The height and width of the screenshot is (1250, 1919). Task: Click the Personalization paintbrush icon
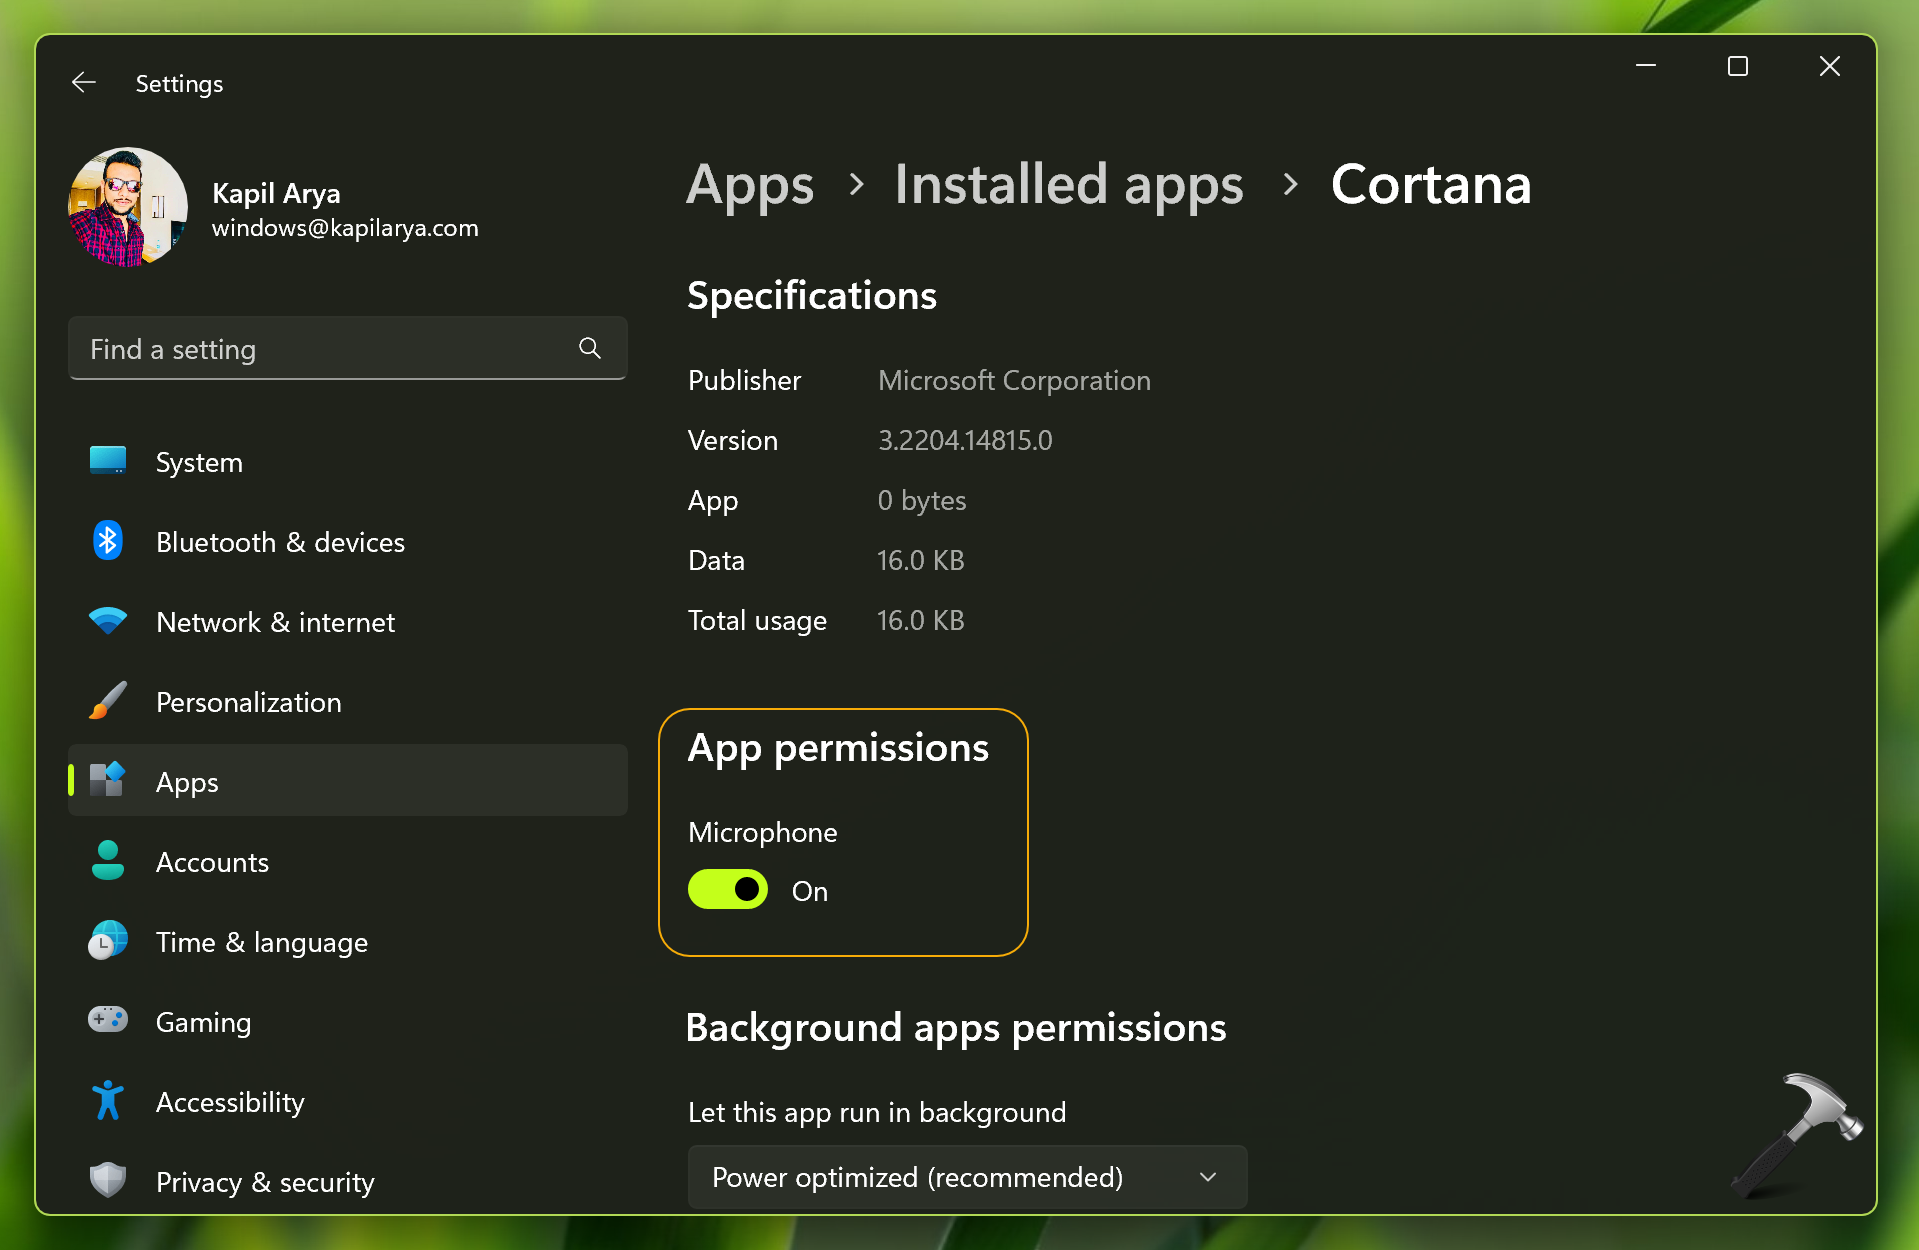pos(108,701)
